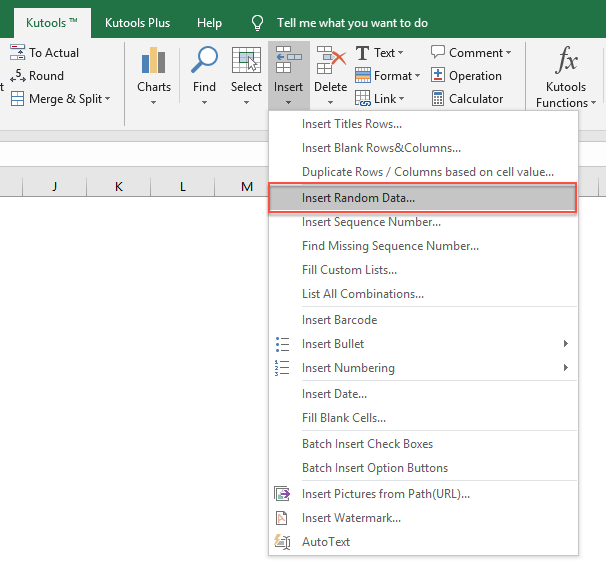Click the lightbulb Tell me icon
The image size is (606, 562).
pyautogui.click(x=257, y=23)
